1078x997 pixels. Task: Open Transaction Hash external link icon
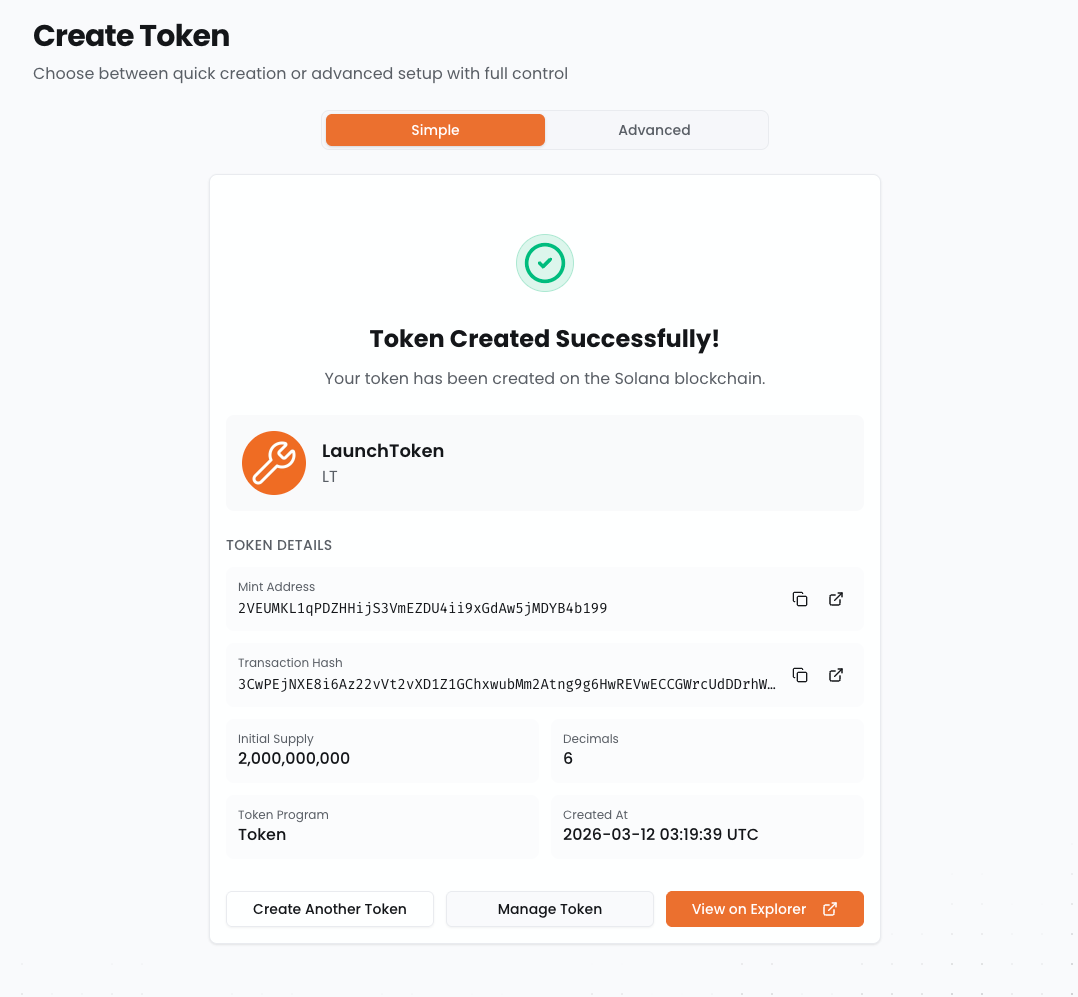[836, 675]
